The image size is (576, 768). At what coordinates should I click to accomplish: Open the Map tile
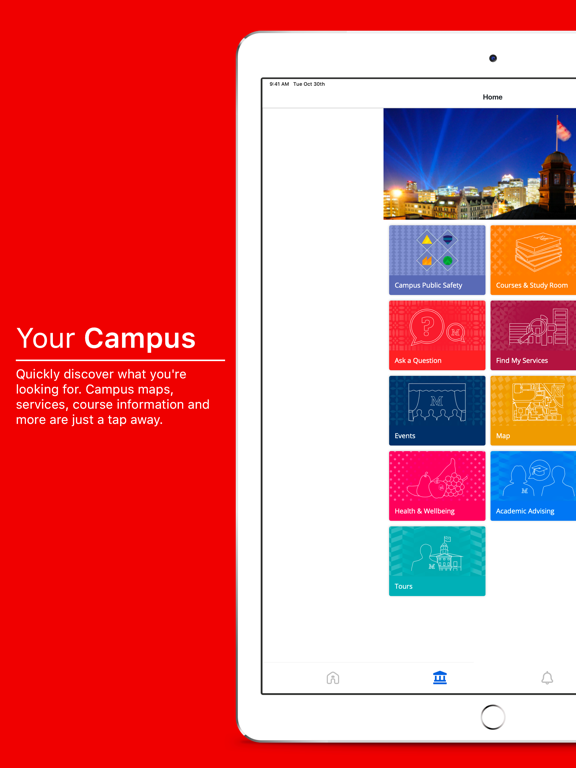[533, 410]
